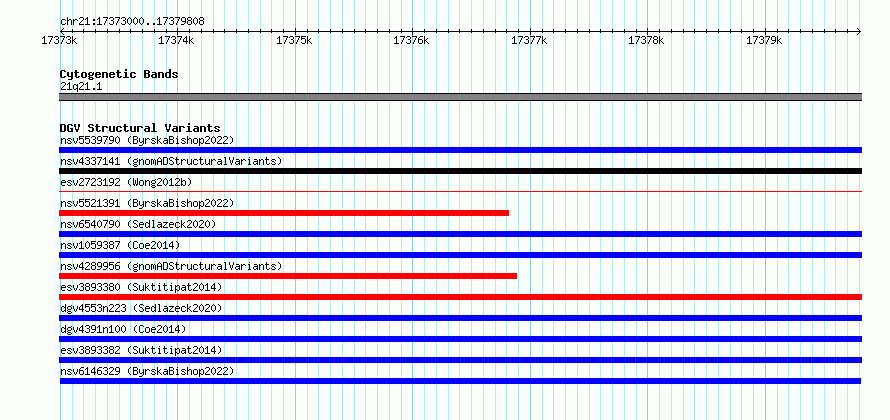Viewport: 890px width, 420px height.
Task: Select the dgv4391n100 blue bar
Action: 460,339
